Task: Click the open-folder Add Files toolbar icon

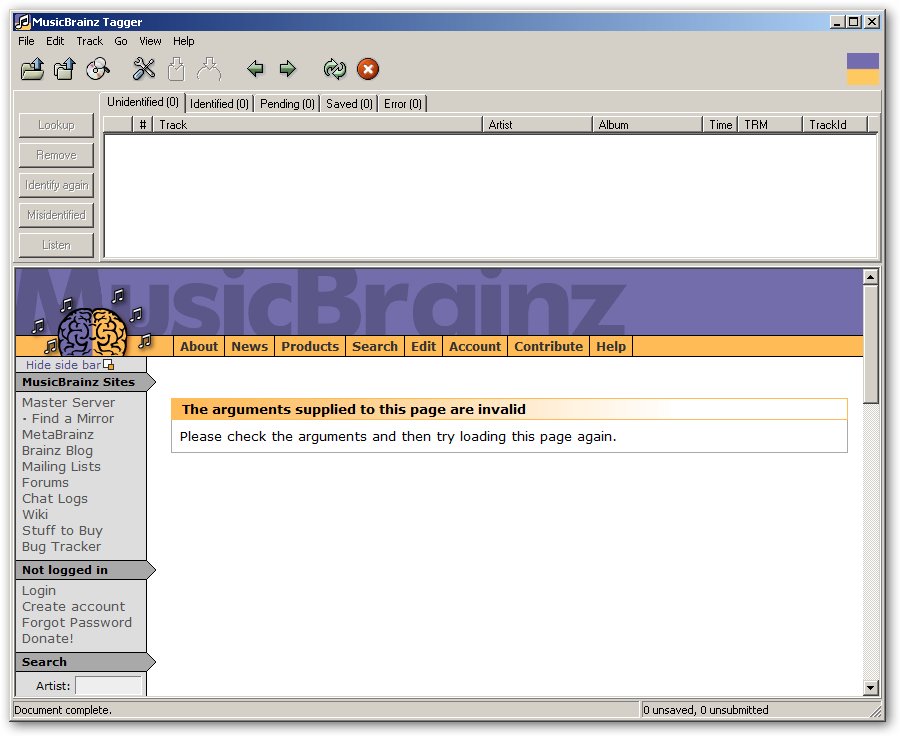Action: tap(33, 69)
